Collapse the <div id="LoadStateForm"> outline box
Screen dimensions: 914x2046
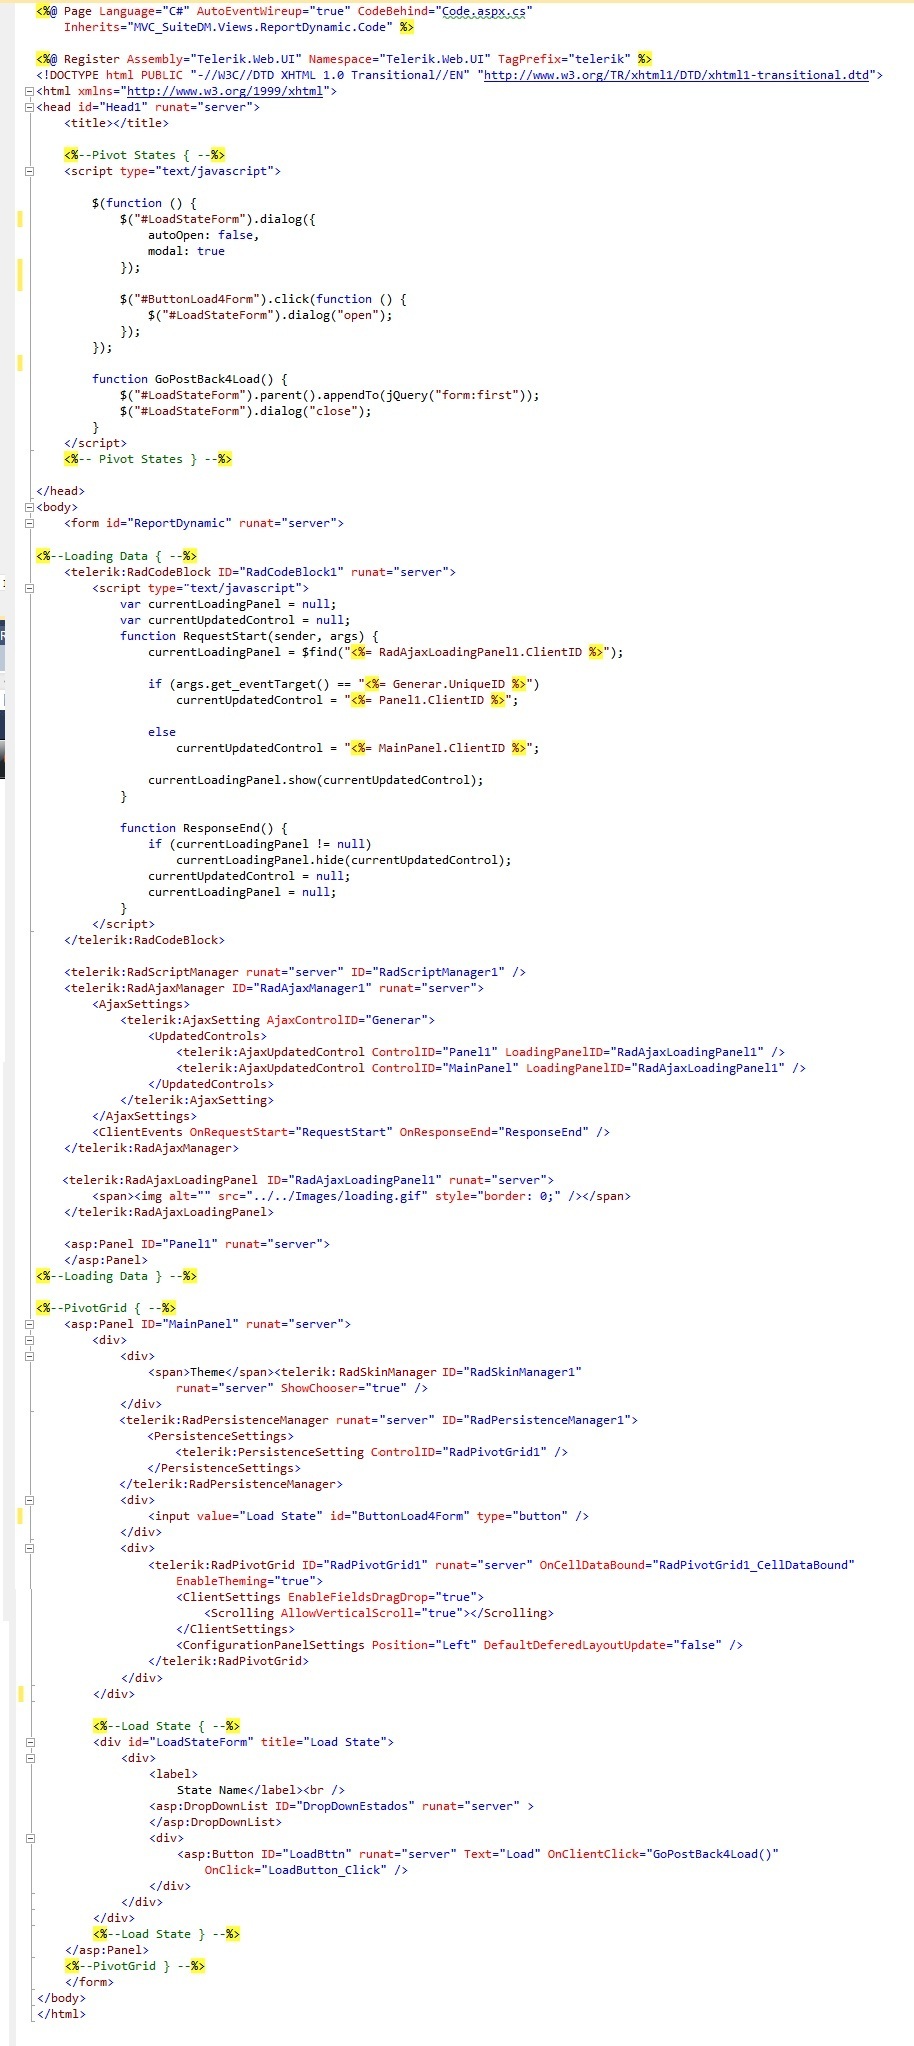pos(29,1742)
